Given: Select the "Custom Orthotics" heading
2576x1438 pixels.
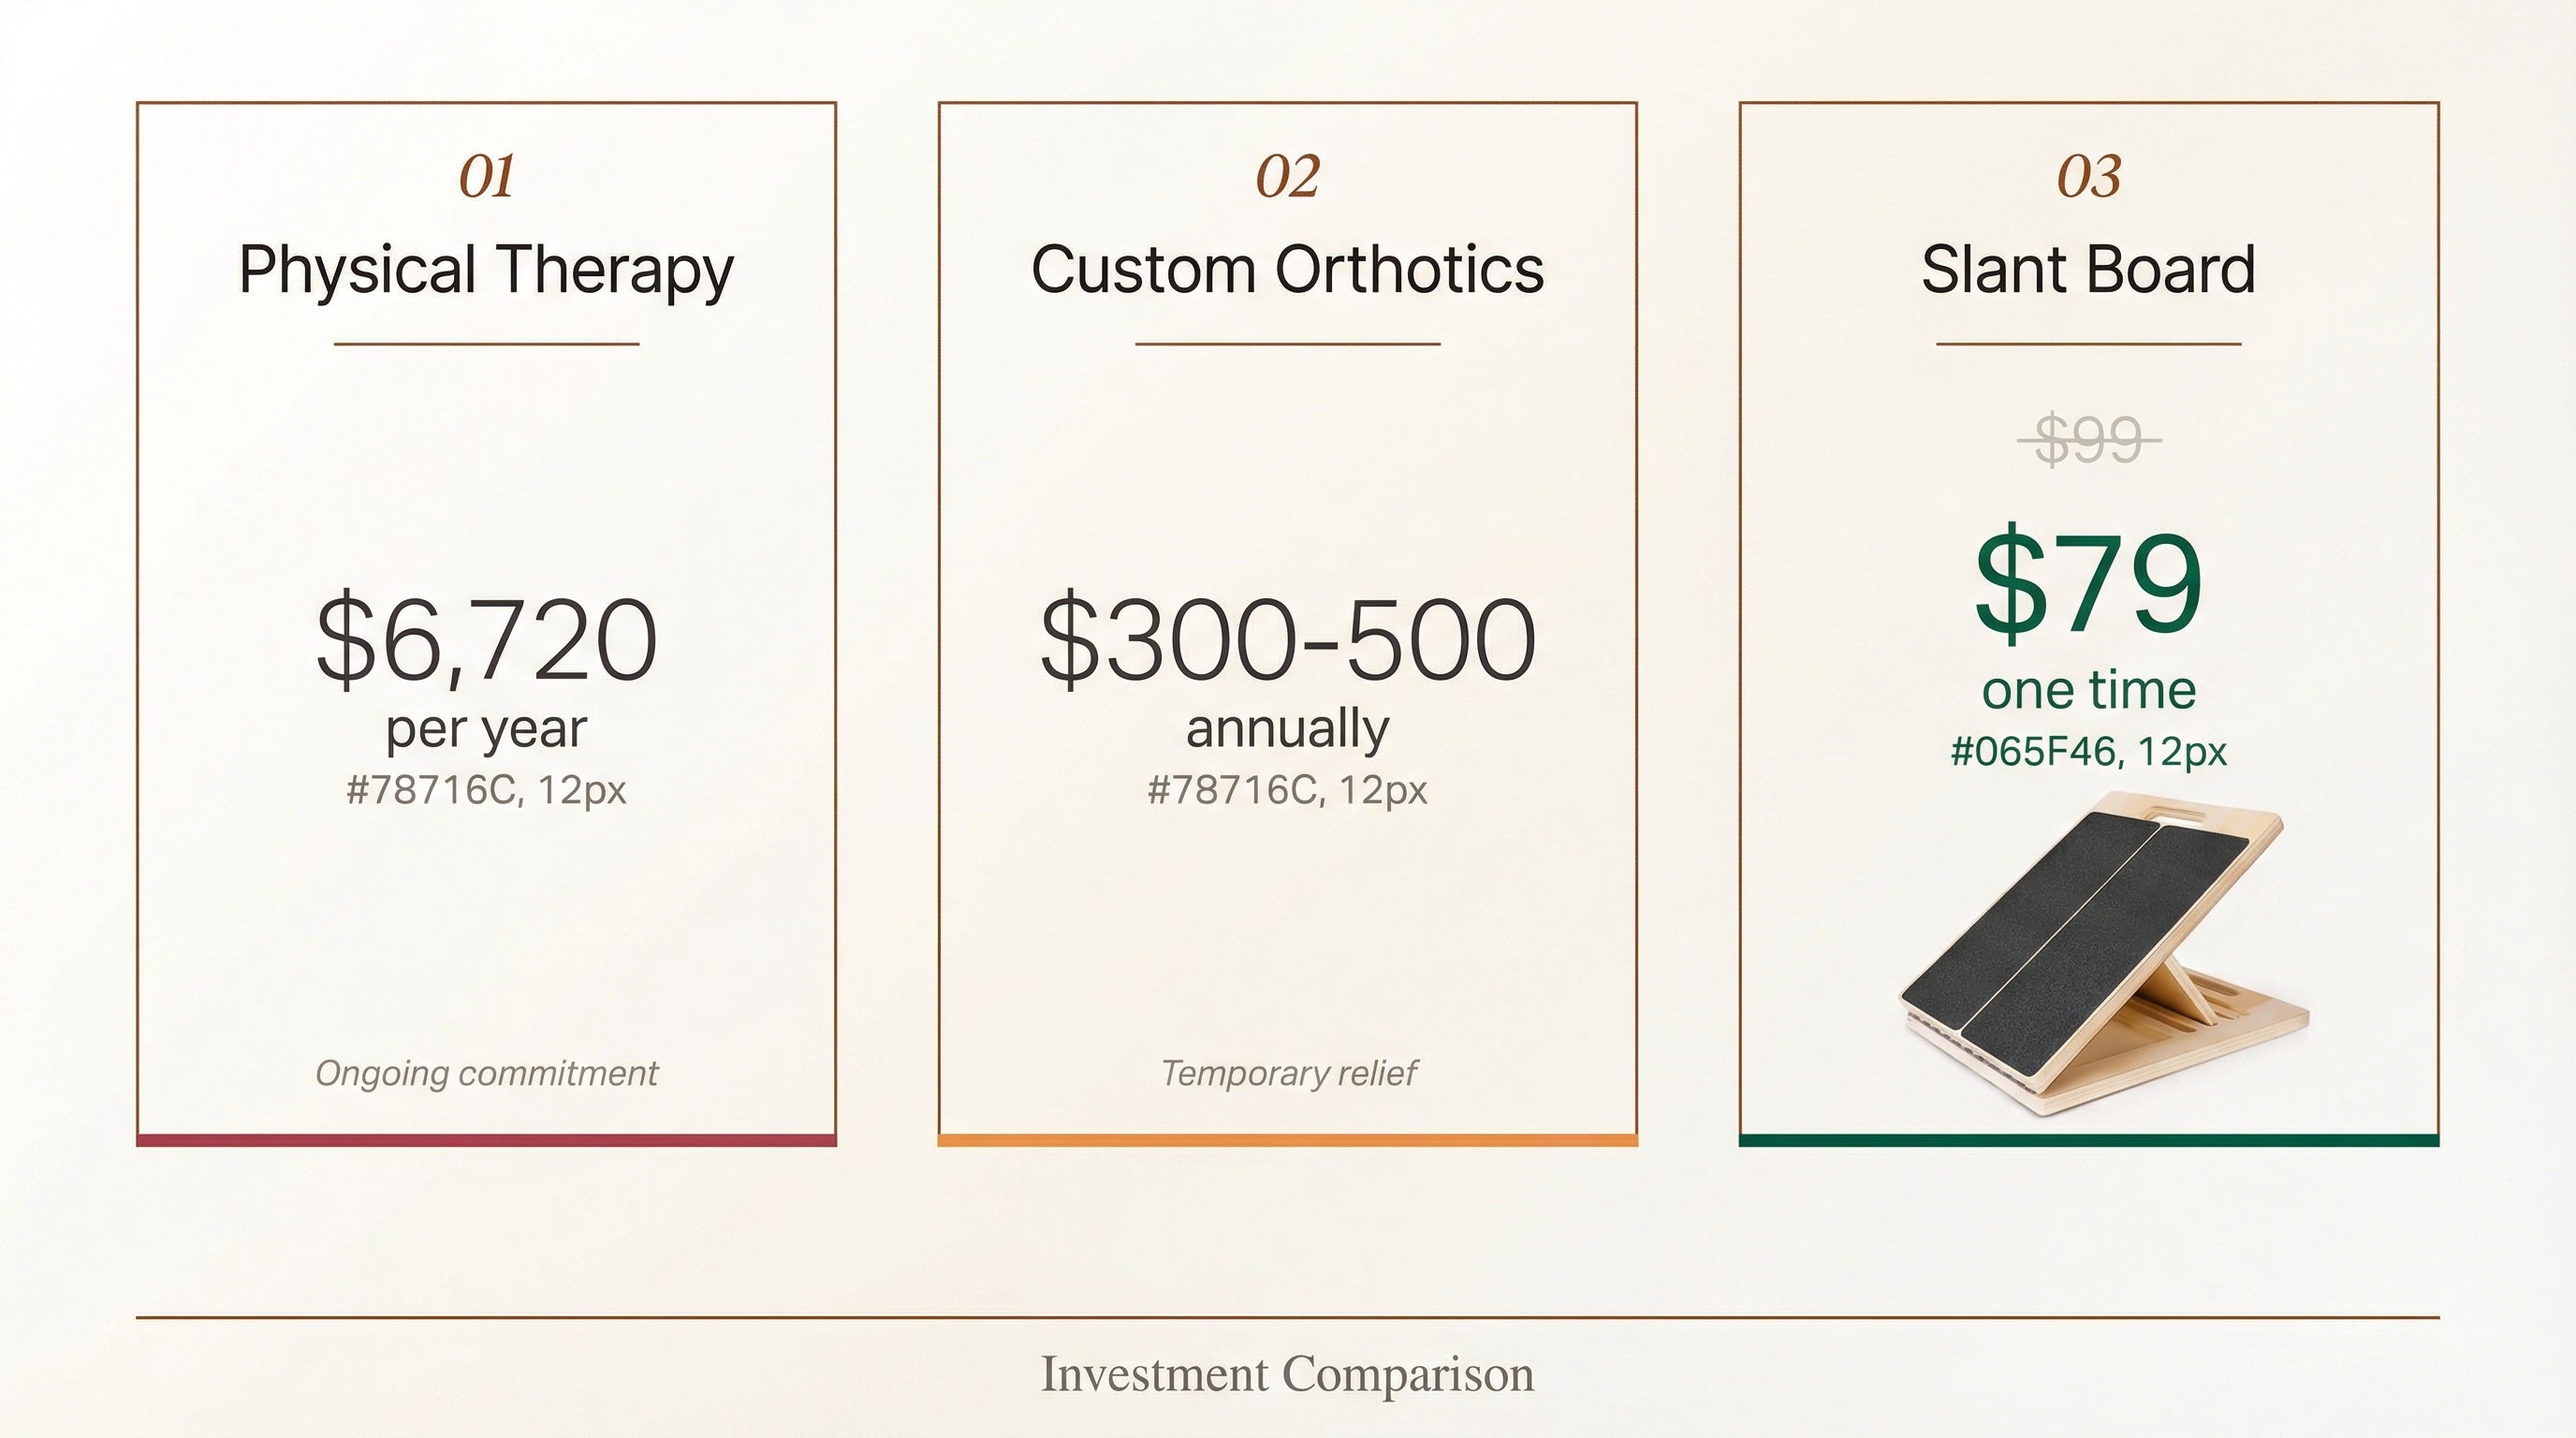Looking at the screenshot, I should pos(1287,270).
